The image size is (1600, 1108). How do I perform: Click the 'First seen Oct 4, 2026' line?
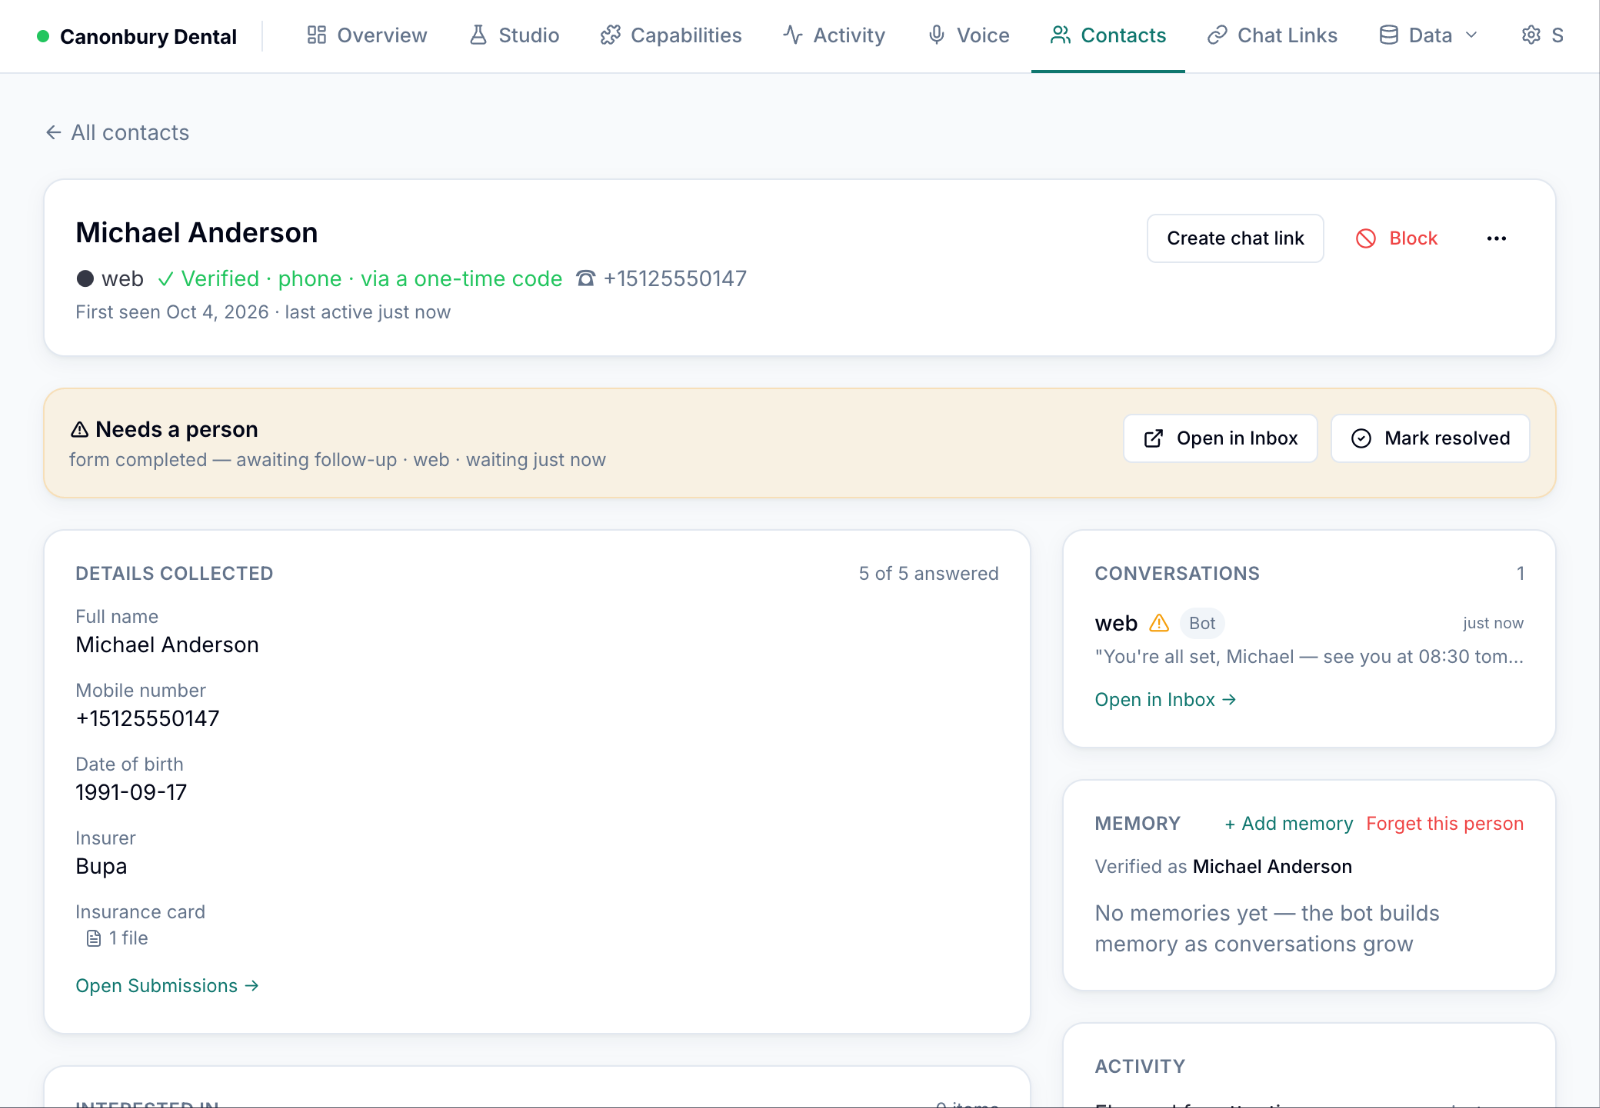[x=263, y=312]
